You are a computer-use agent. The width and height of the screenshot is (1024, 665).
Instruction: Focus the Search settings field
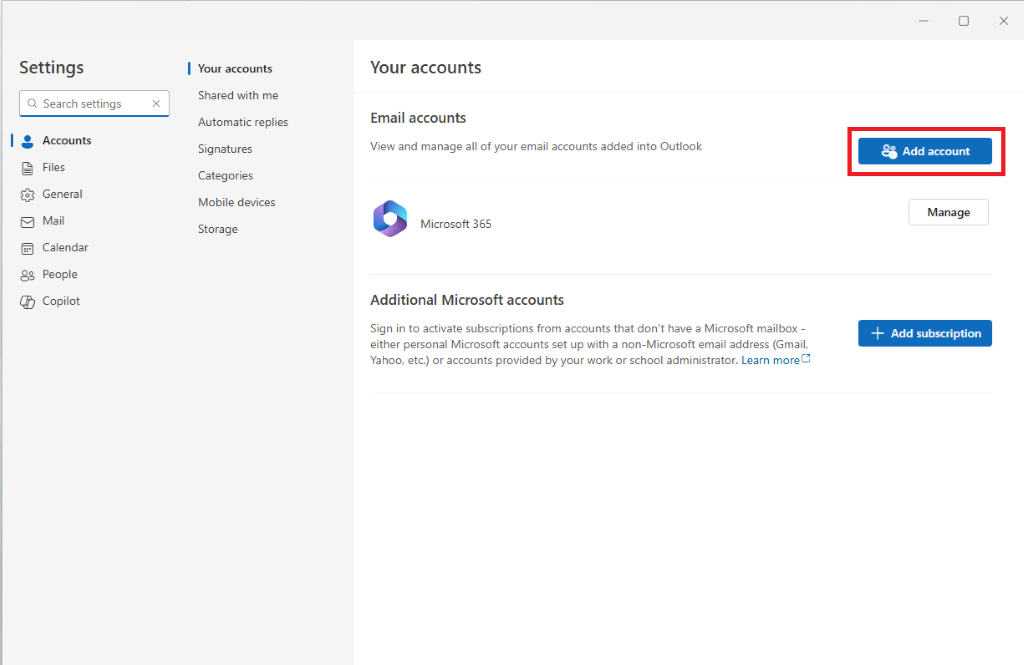(x=95, y=103)
